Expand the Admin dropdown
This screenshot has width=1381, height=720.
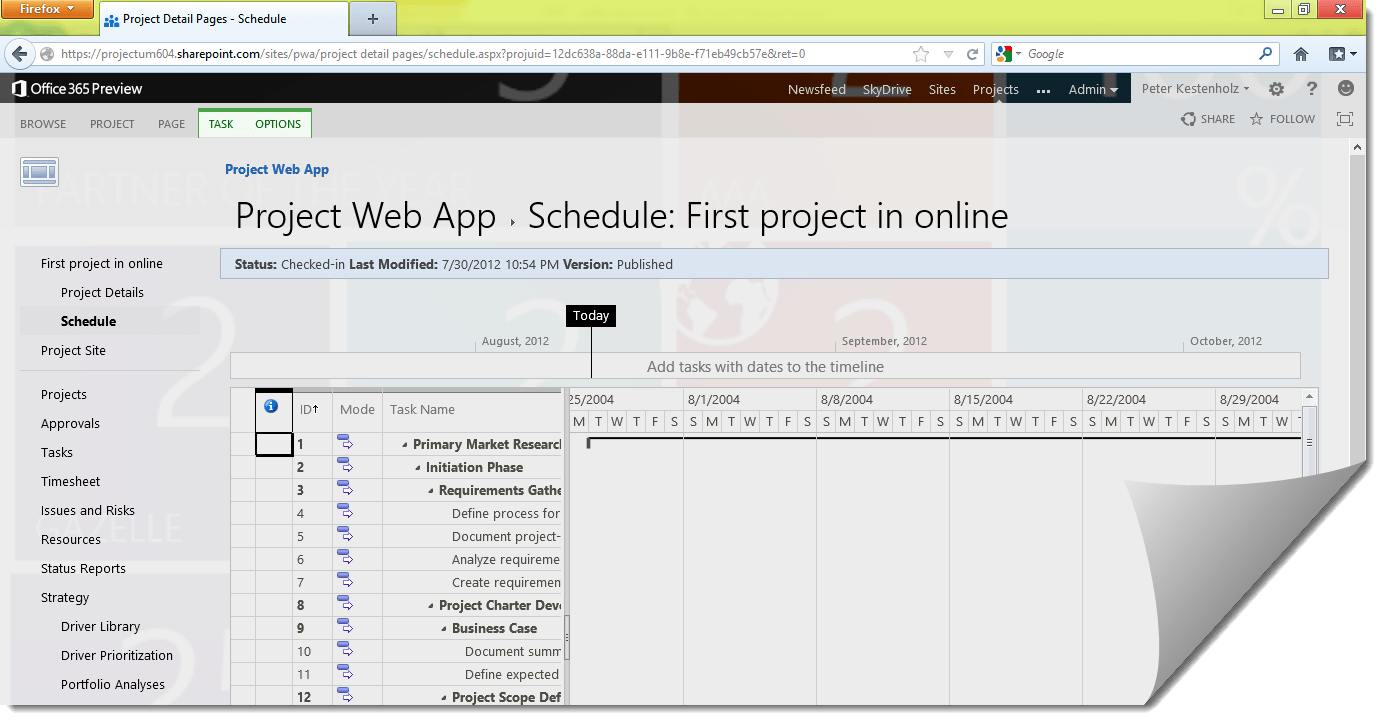tap(1093, 89)
